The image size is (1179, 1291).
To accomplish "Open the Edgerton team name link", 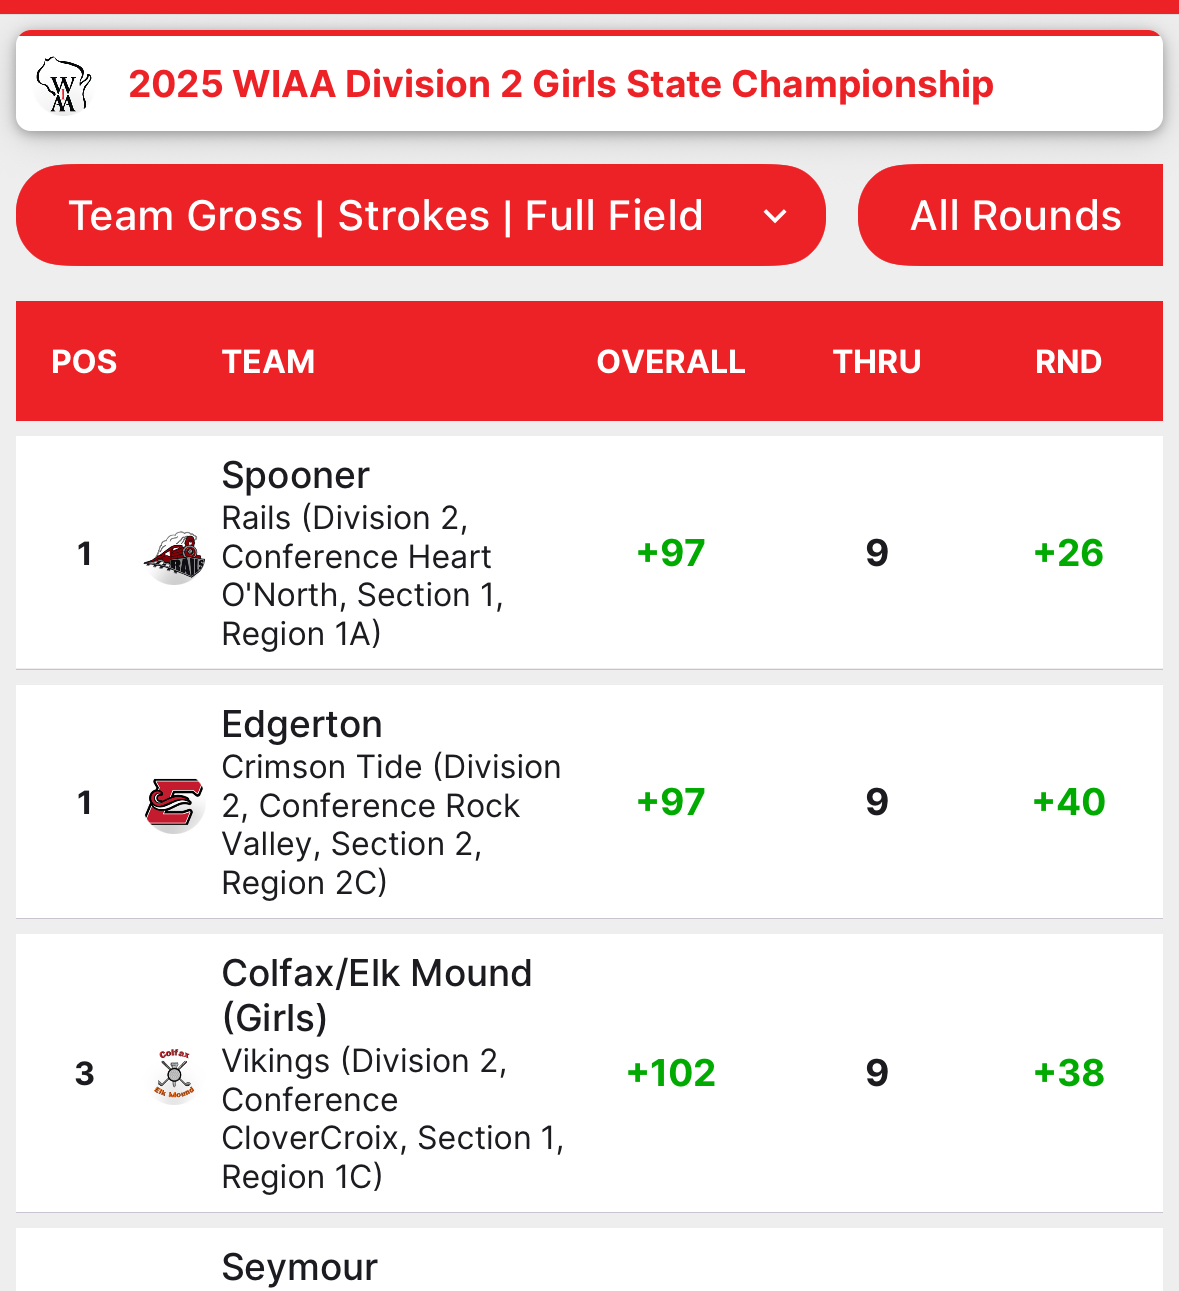I will click(x=302, y=725).
